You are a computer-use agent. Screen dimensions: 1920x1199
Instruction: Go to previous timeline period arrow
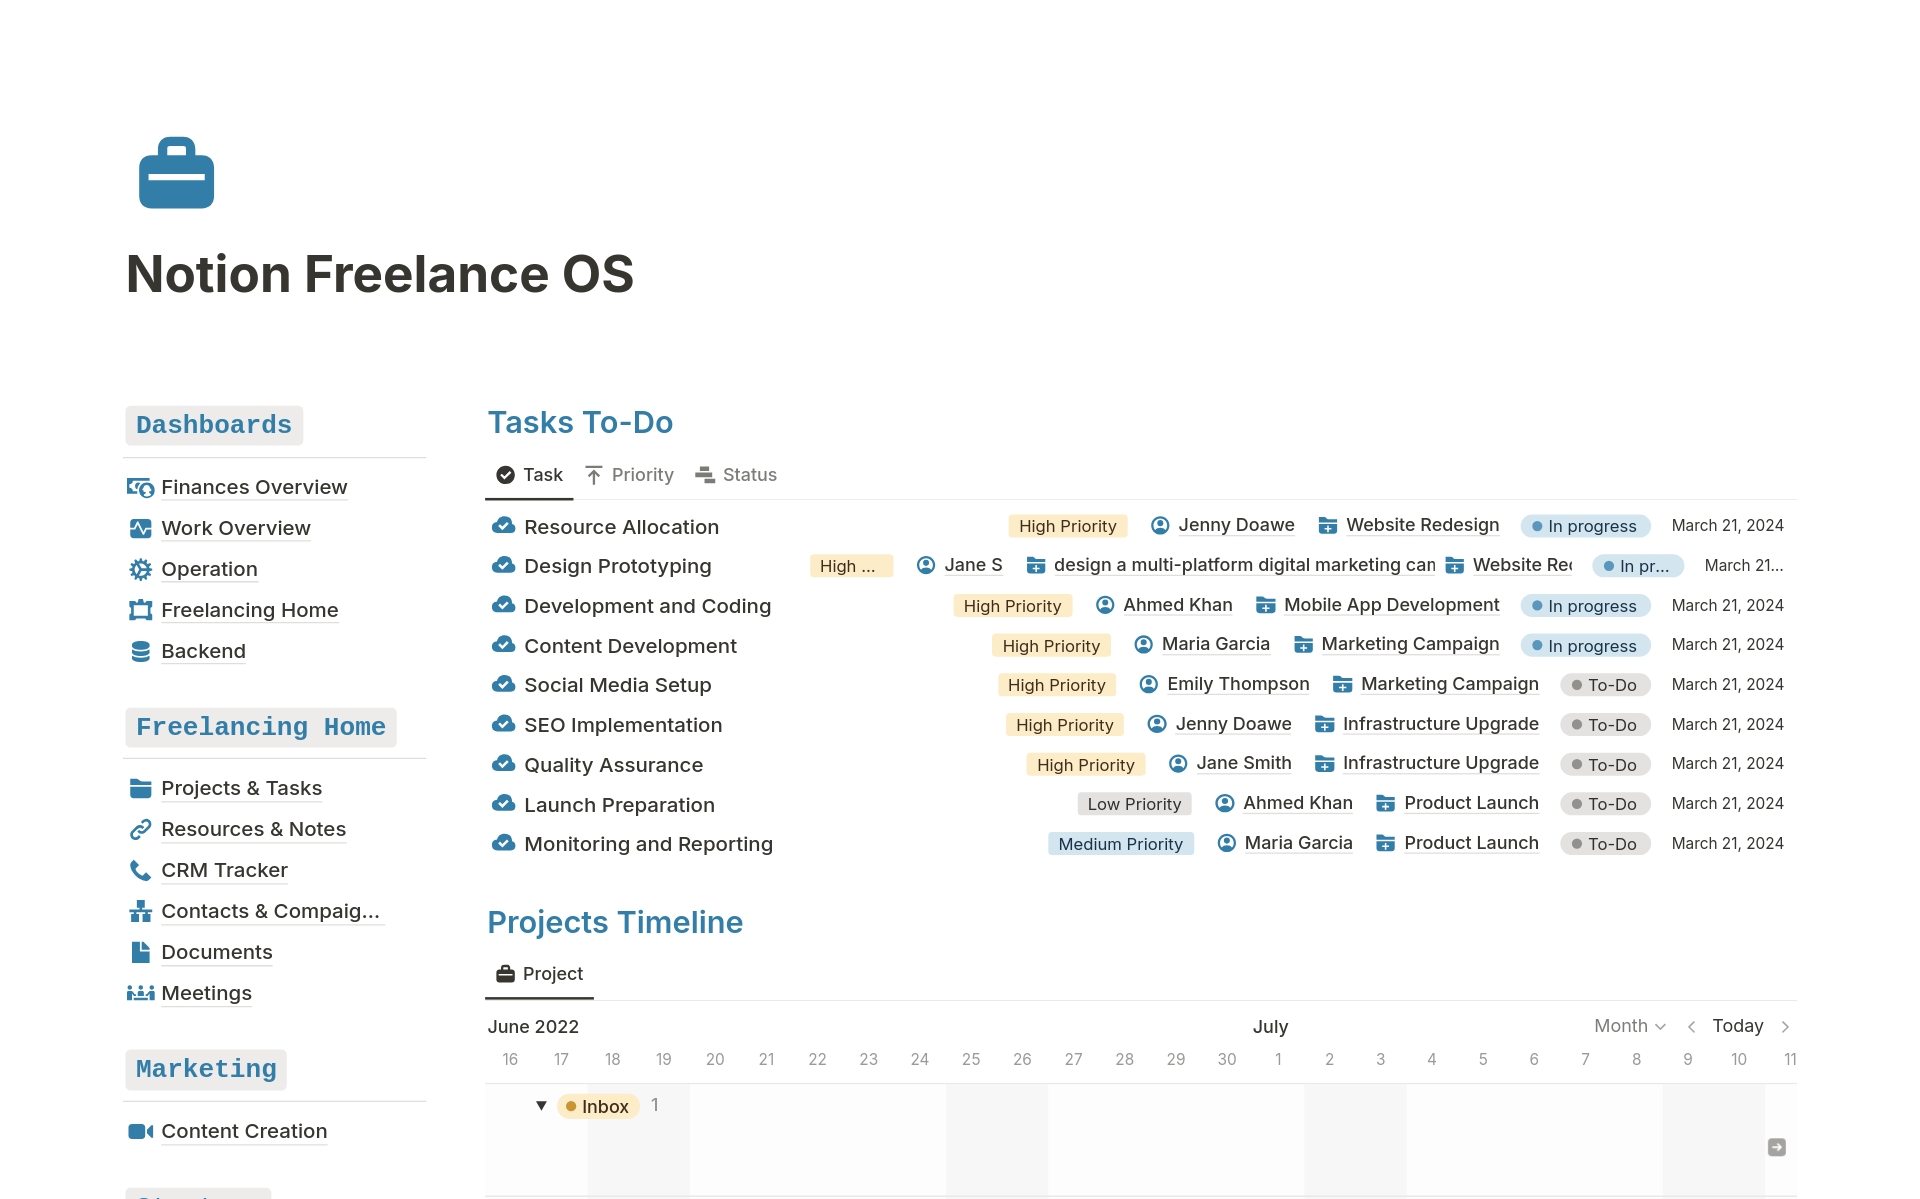[1691, 1027]
